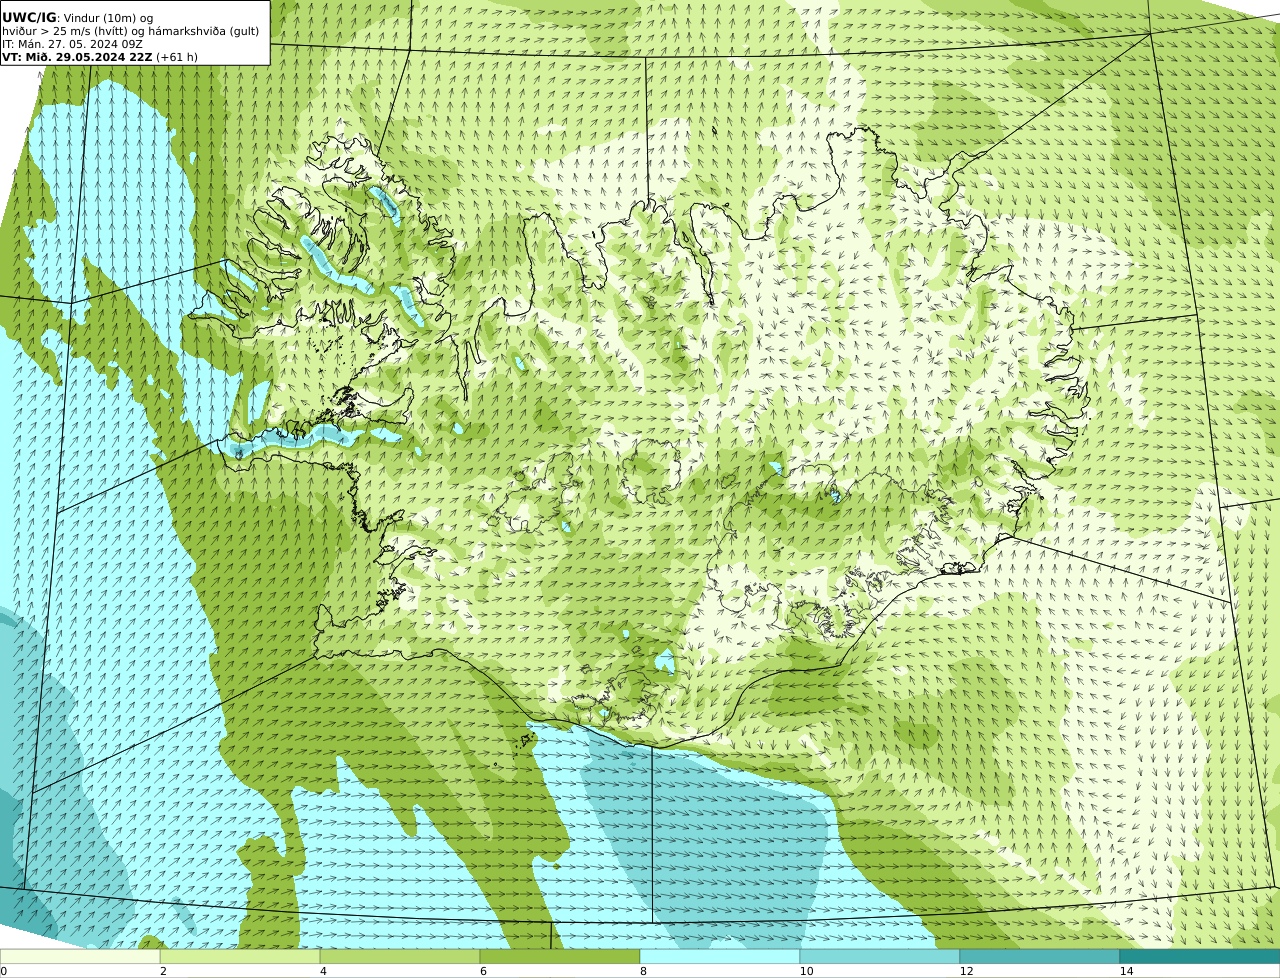Click the legend scale label "8"
1280x978 pixels.
(x=643, y=971)
